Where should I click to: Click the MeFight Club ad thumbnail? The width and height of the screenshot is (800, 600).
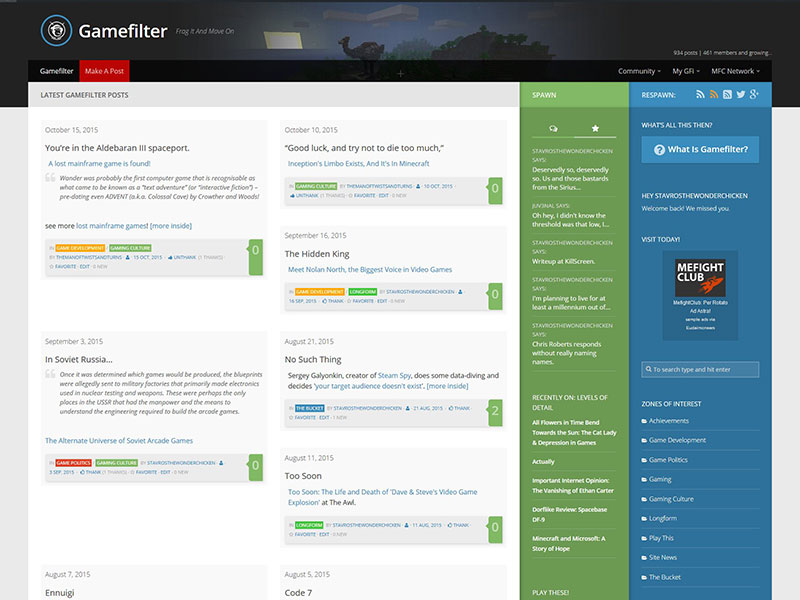pos(700,278)
